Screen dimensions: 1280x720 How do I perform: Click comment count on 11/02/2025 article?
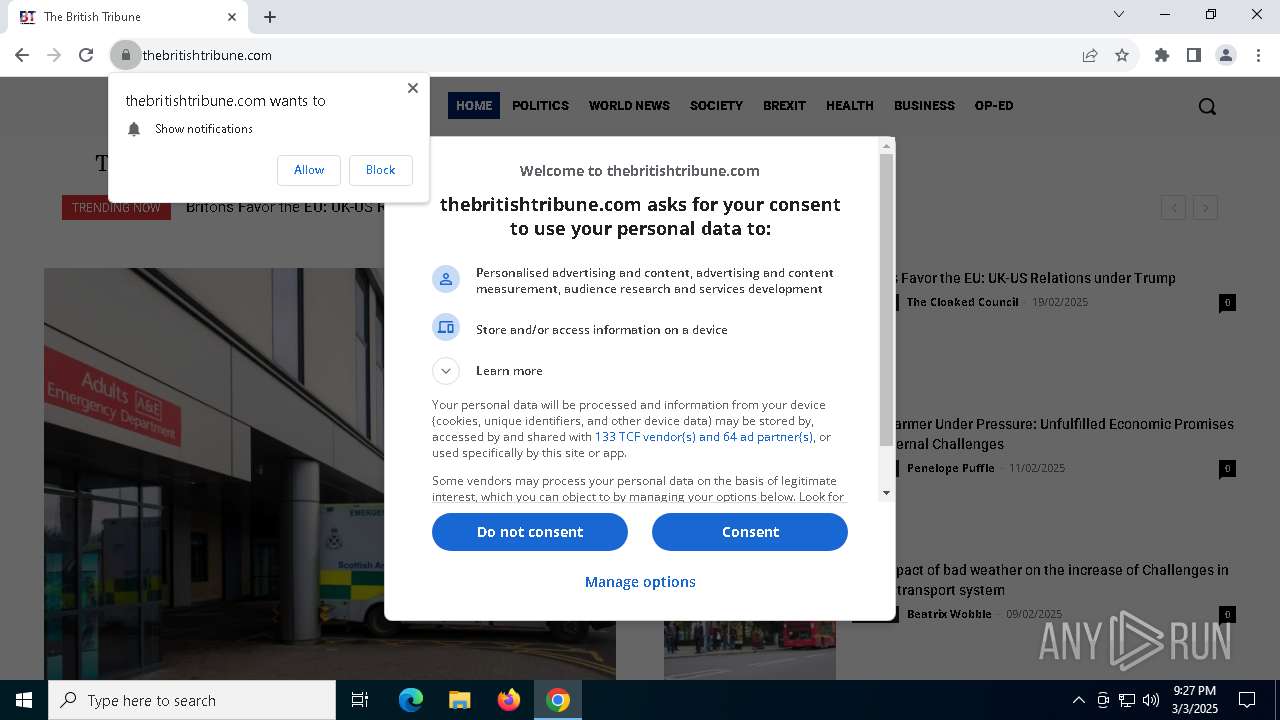(1227, 468)
